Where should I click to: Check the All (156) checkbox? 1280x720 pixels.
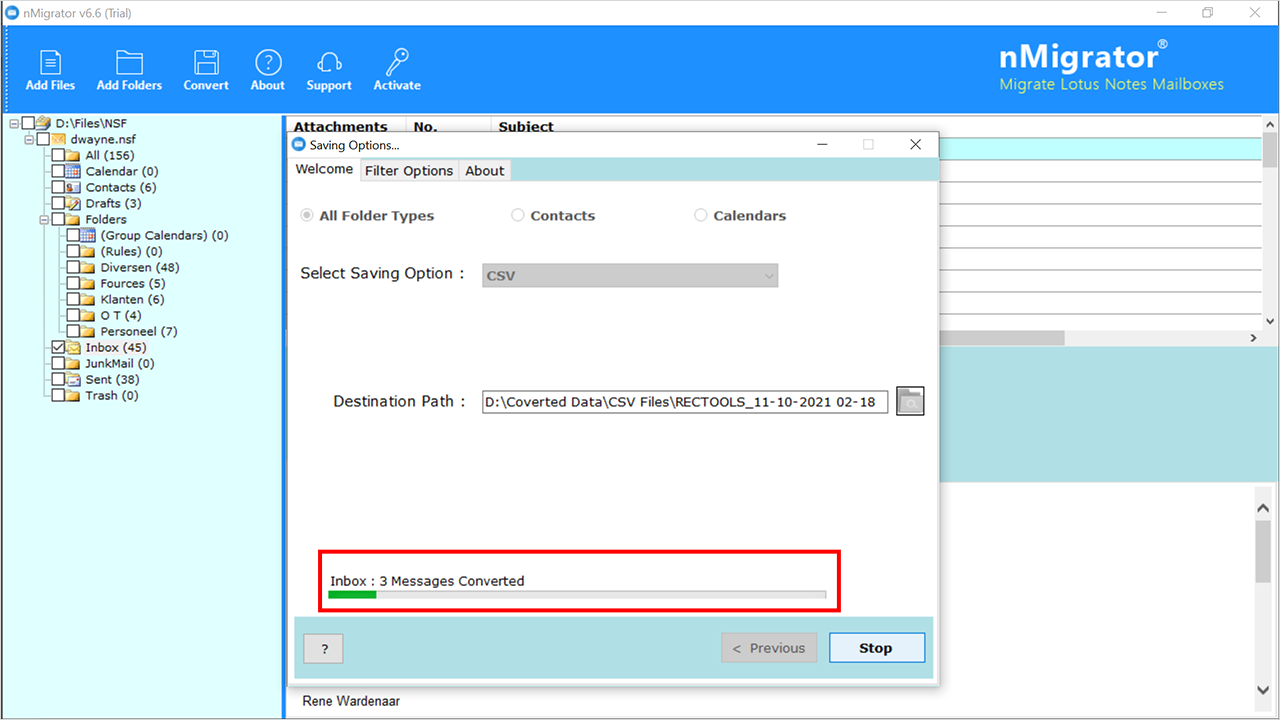click(59, 156)
